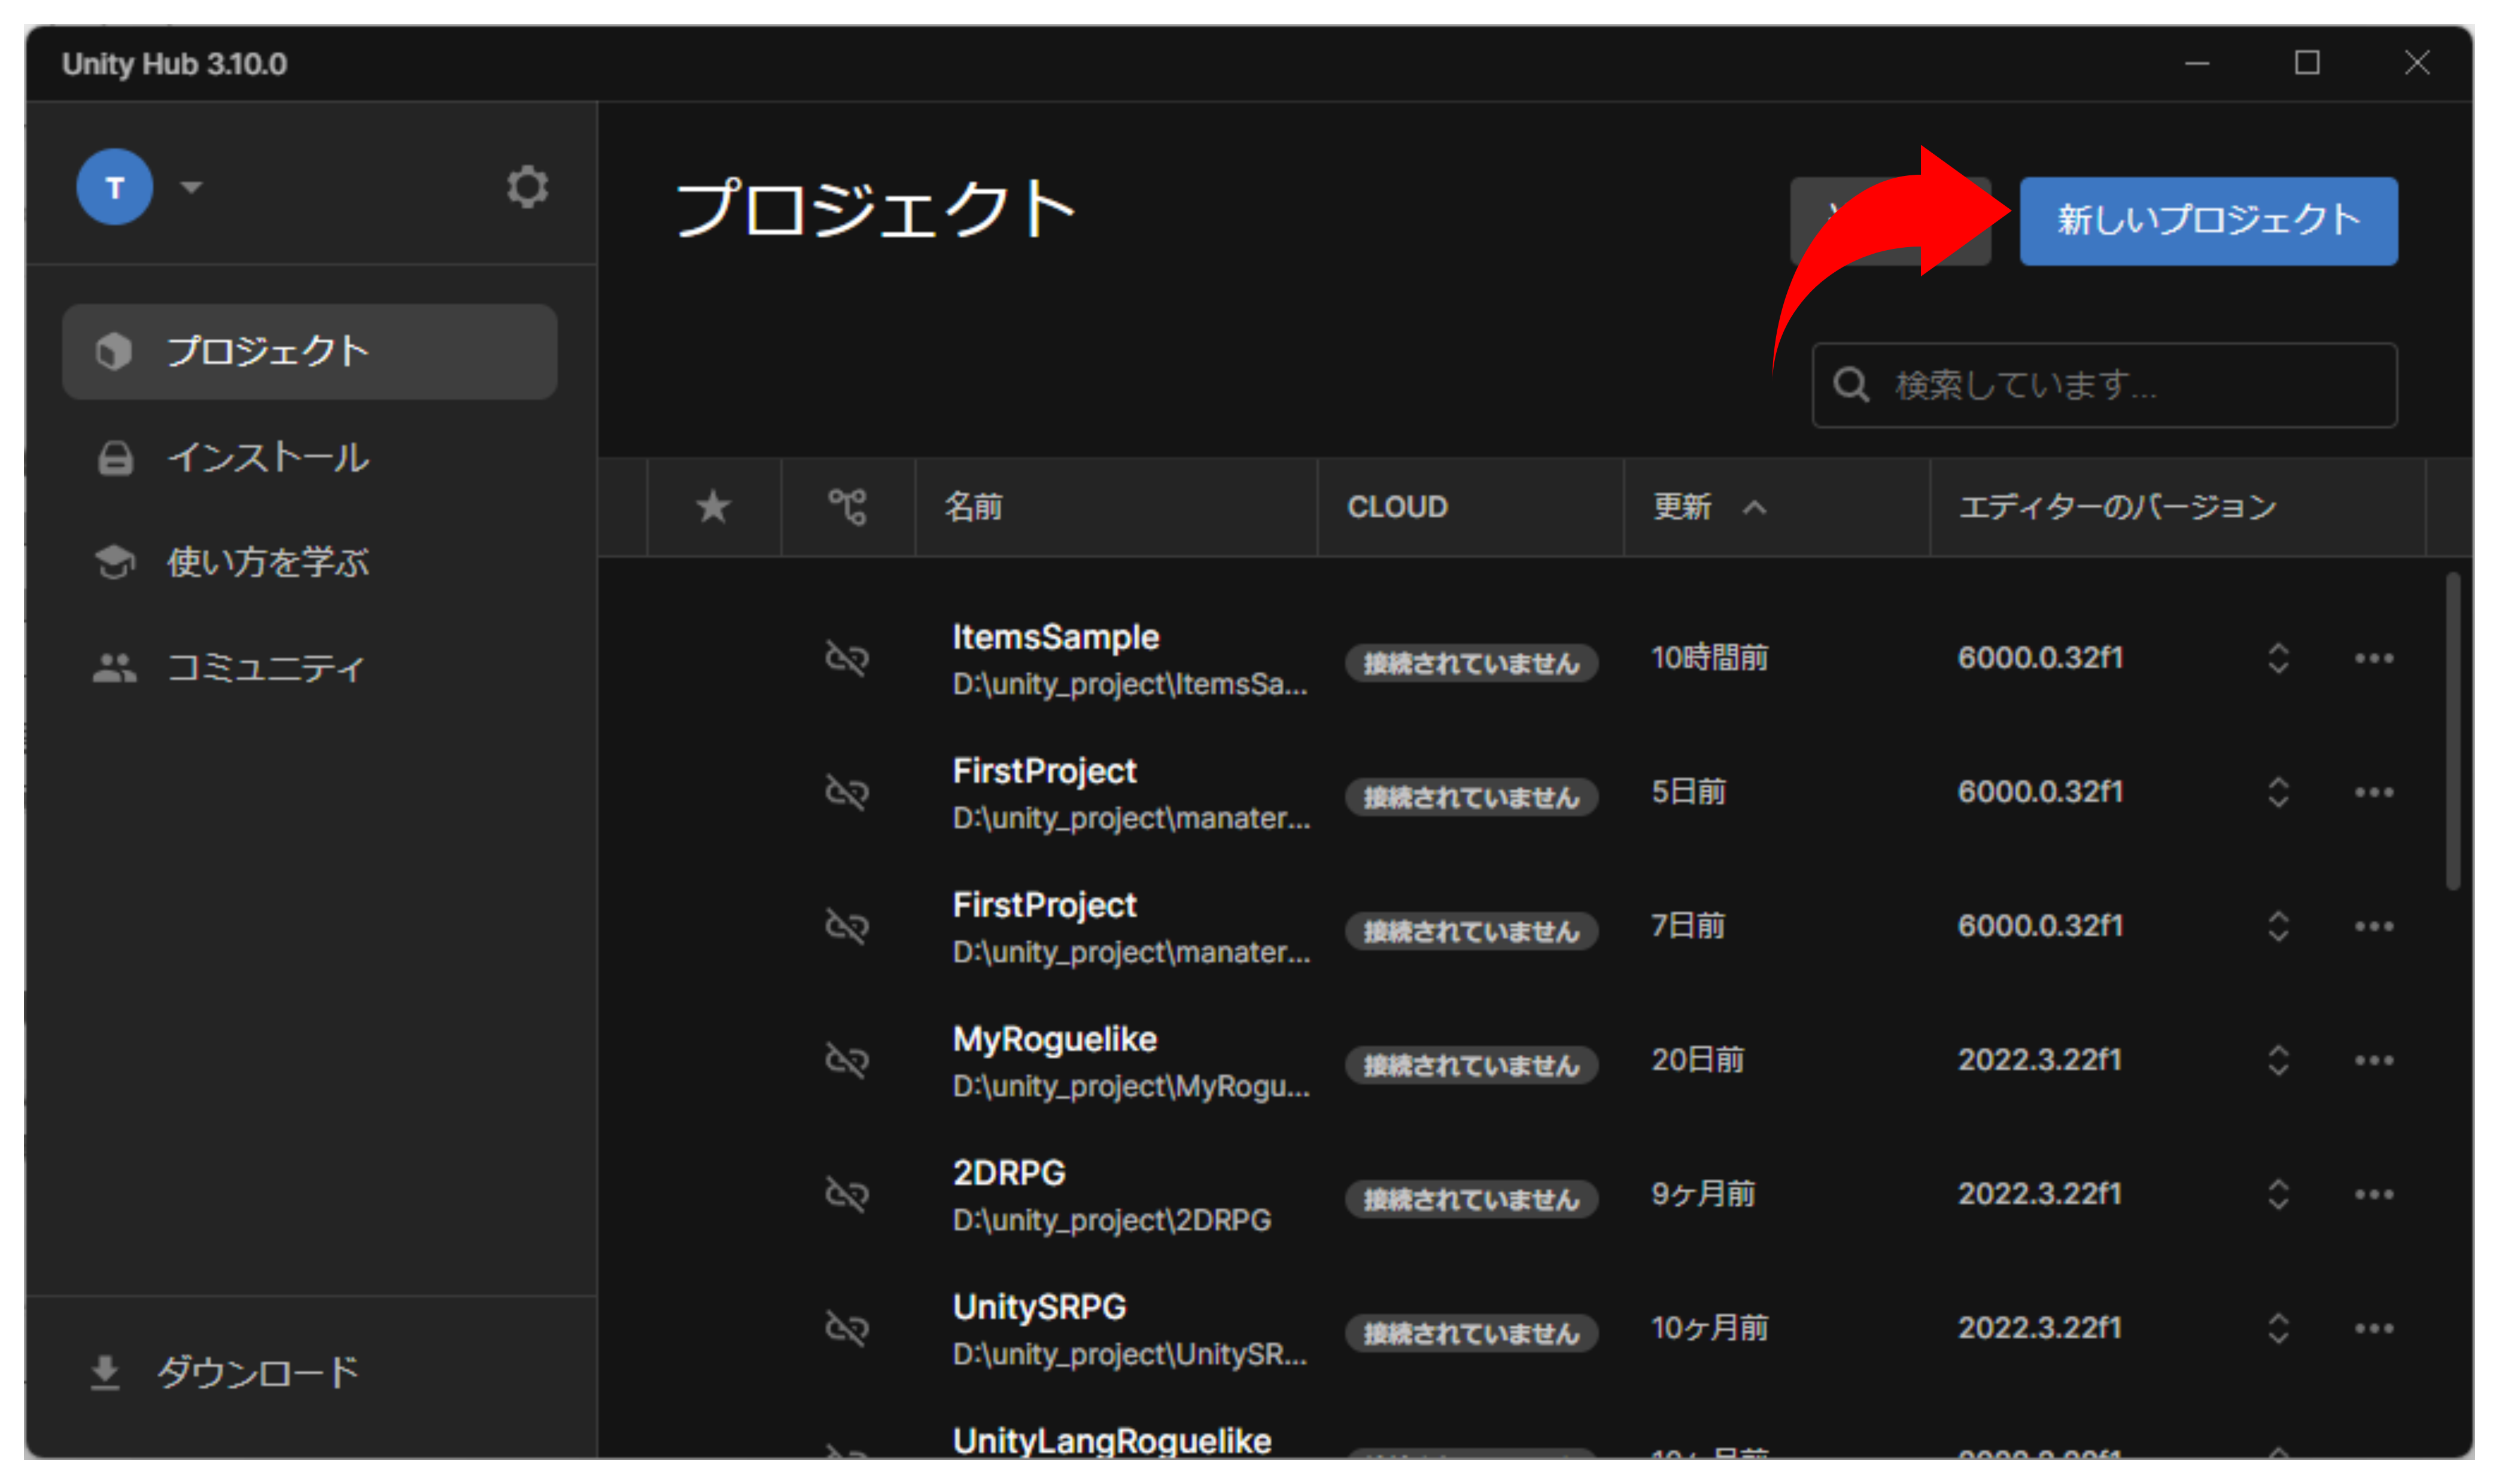Open the settings gear in the sidebar
Screen dimensions: 2499x1484
click(x=527, y=187)
